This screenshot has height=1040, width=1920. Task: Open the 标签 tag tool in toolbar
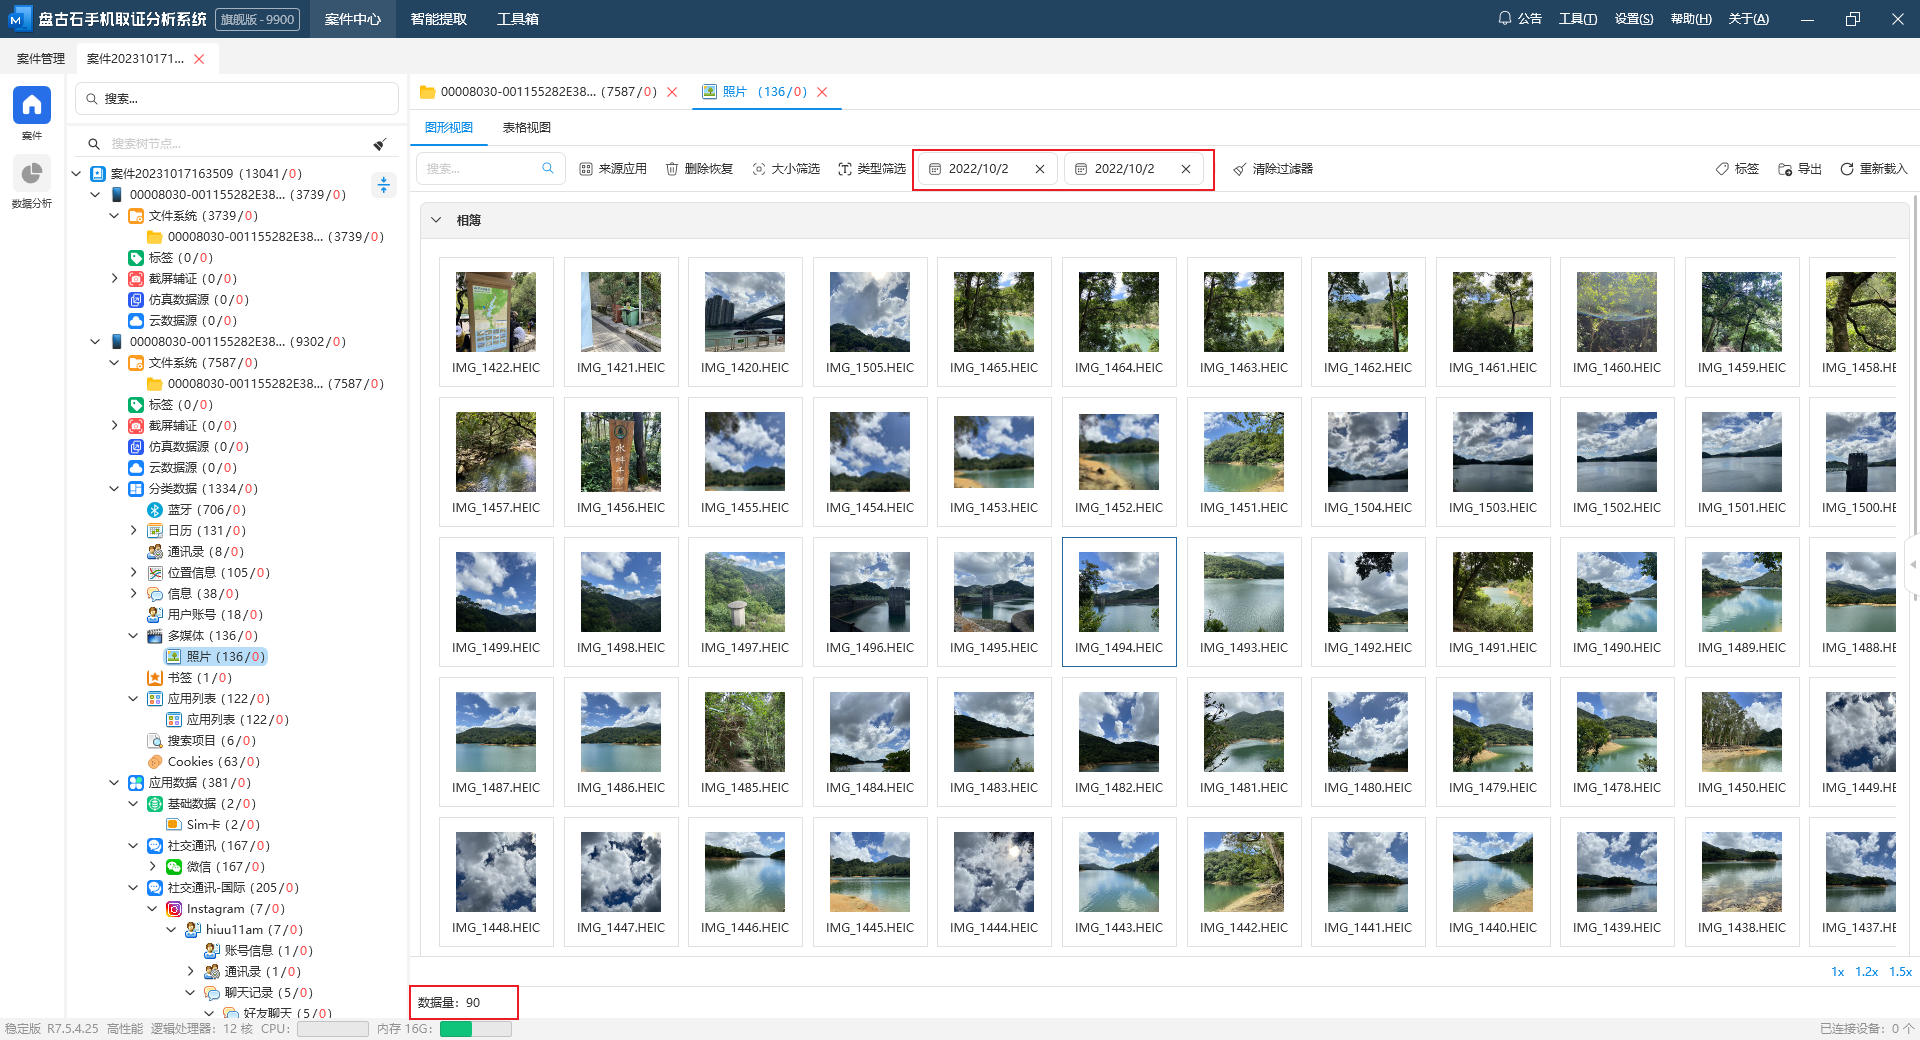point(1722,169)
